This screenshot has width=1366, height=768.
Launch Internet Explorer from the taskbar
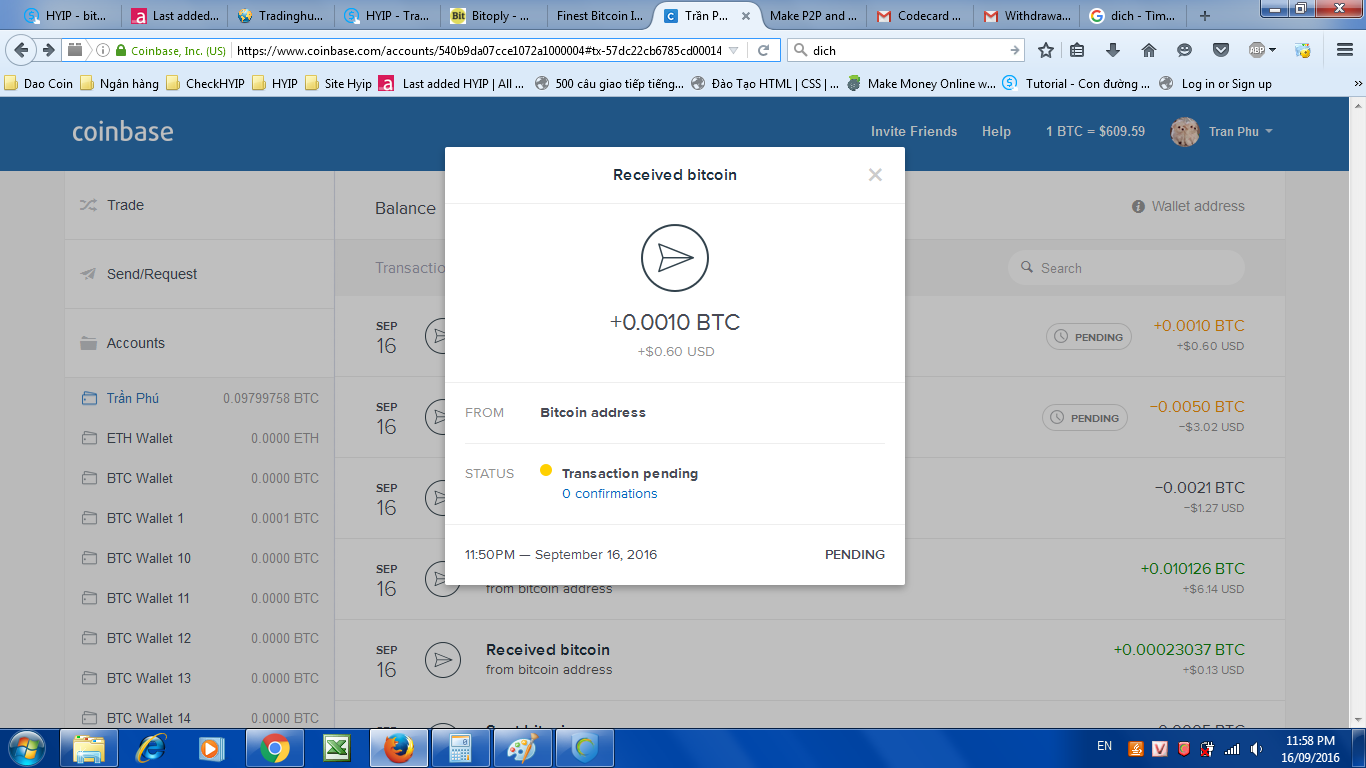click(x=151, y=748)
